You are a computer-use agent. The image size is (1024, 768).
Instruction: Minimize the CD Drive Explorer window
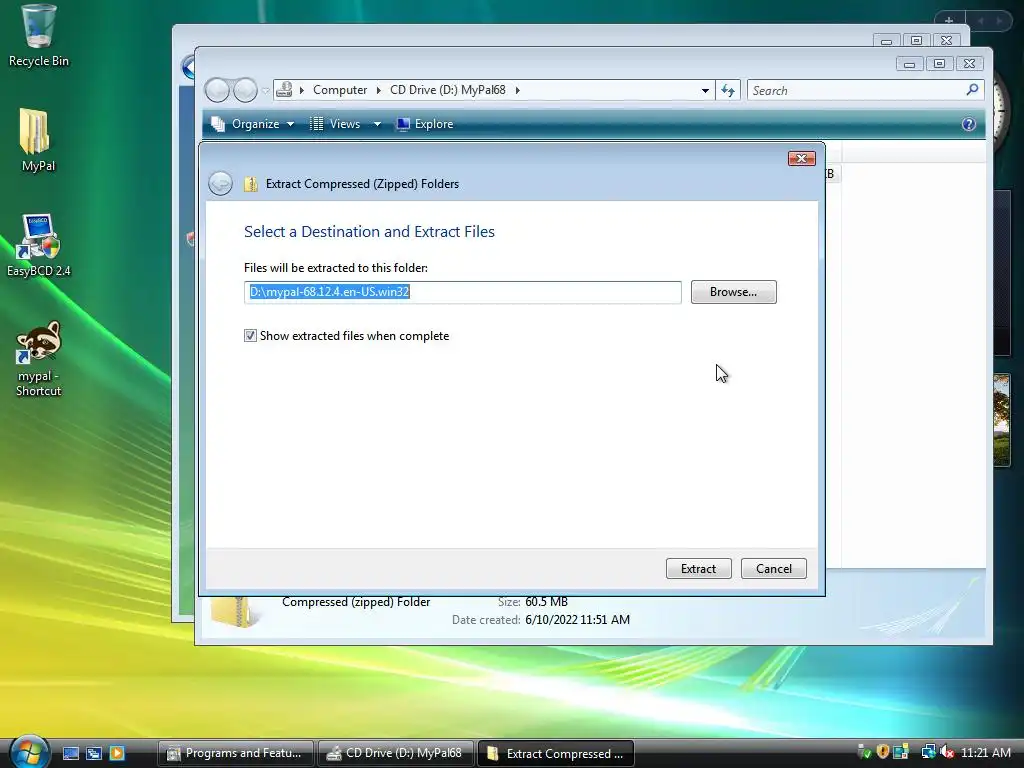909,63
